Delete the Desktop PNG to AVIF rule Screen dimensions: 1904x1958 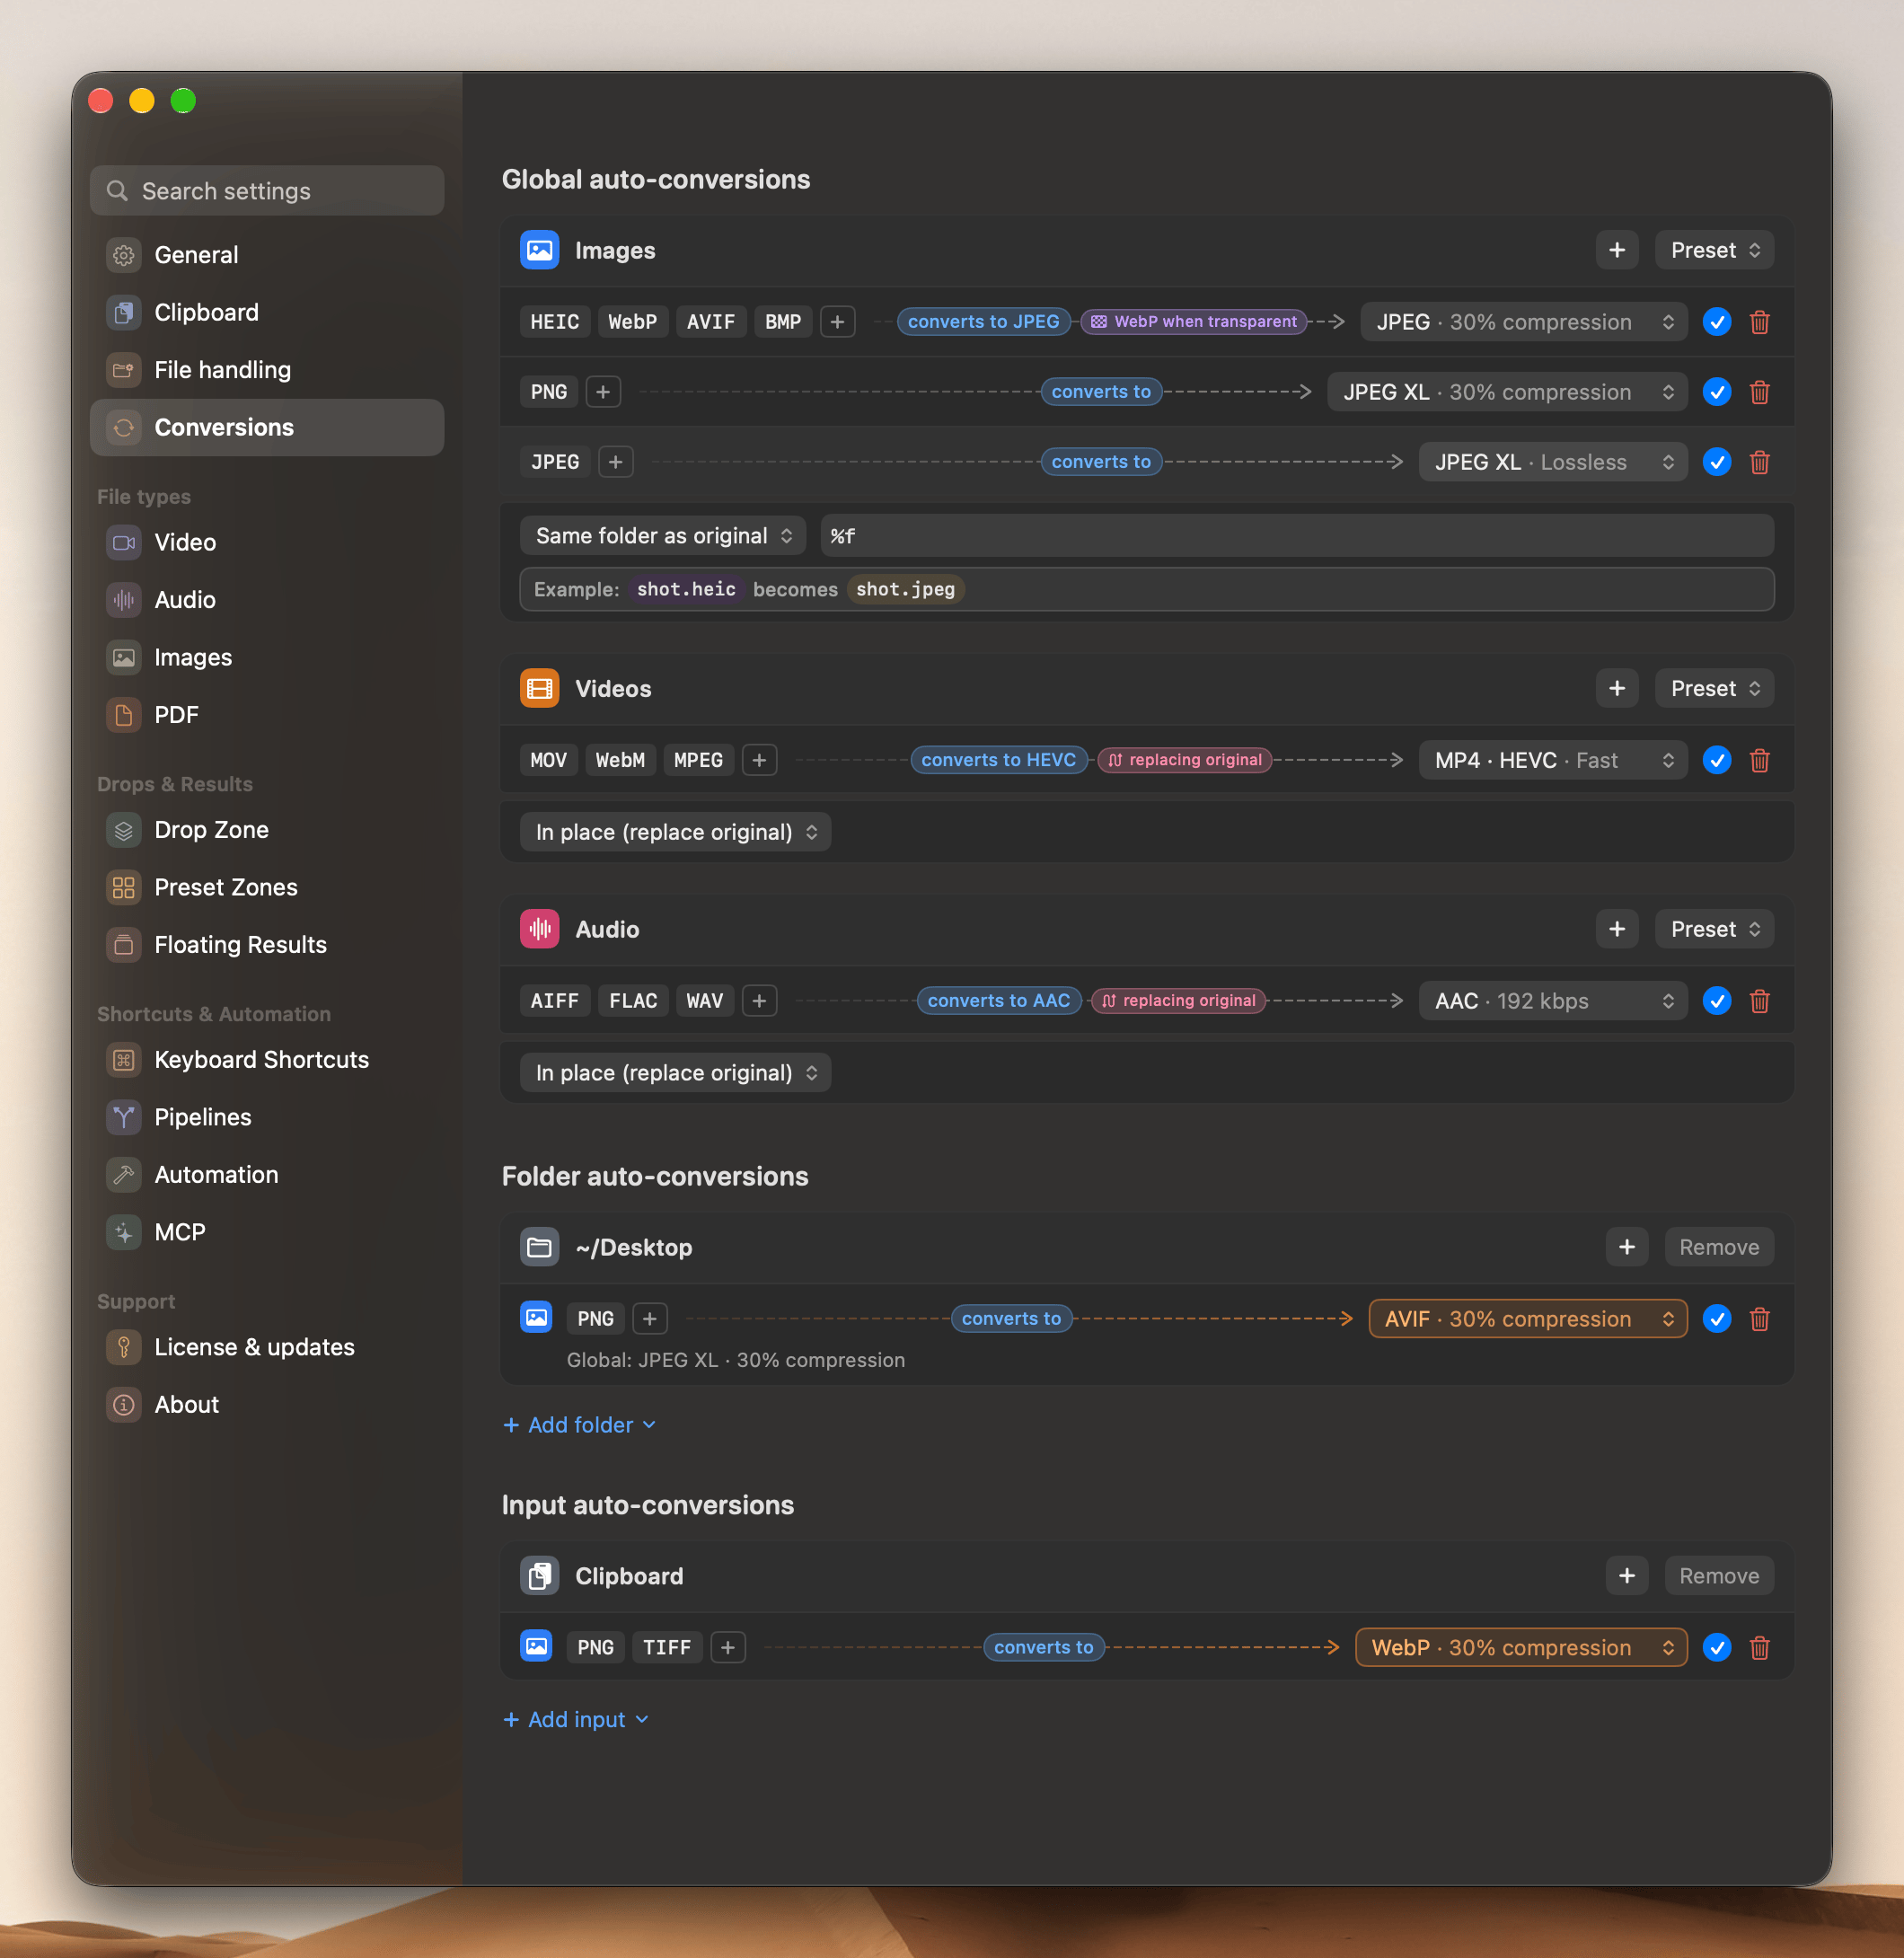[1759, 1319]
